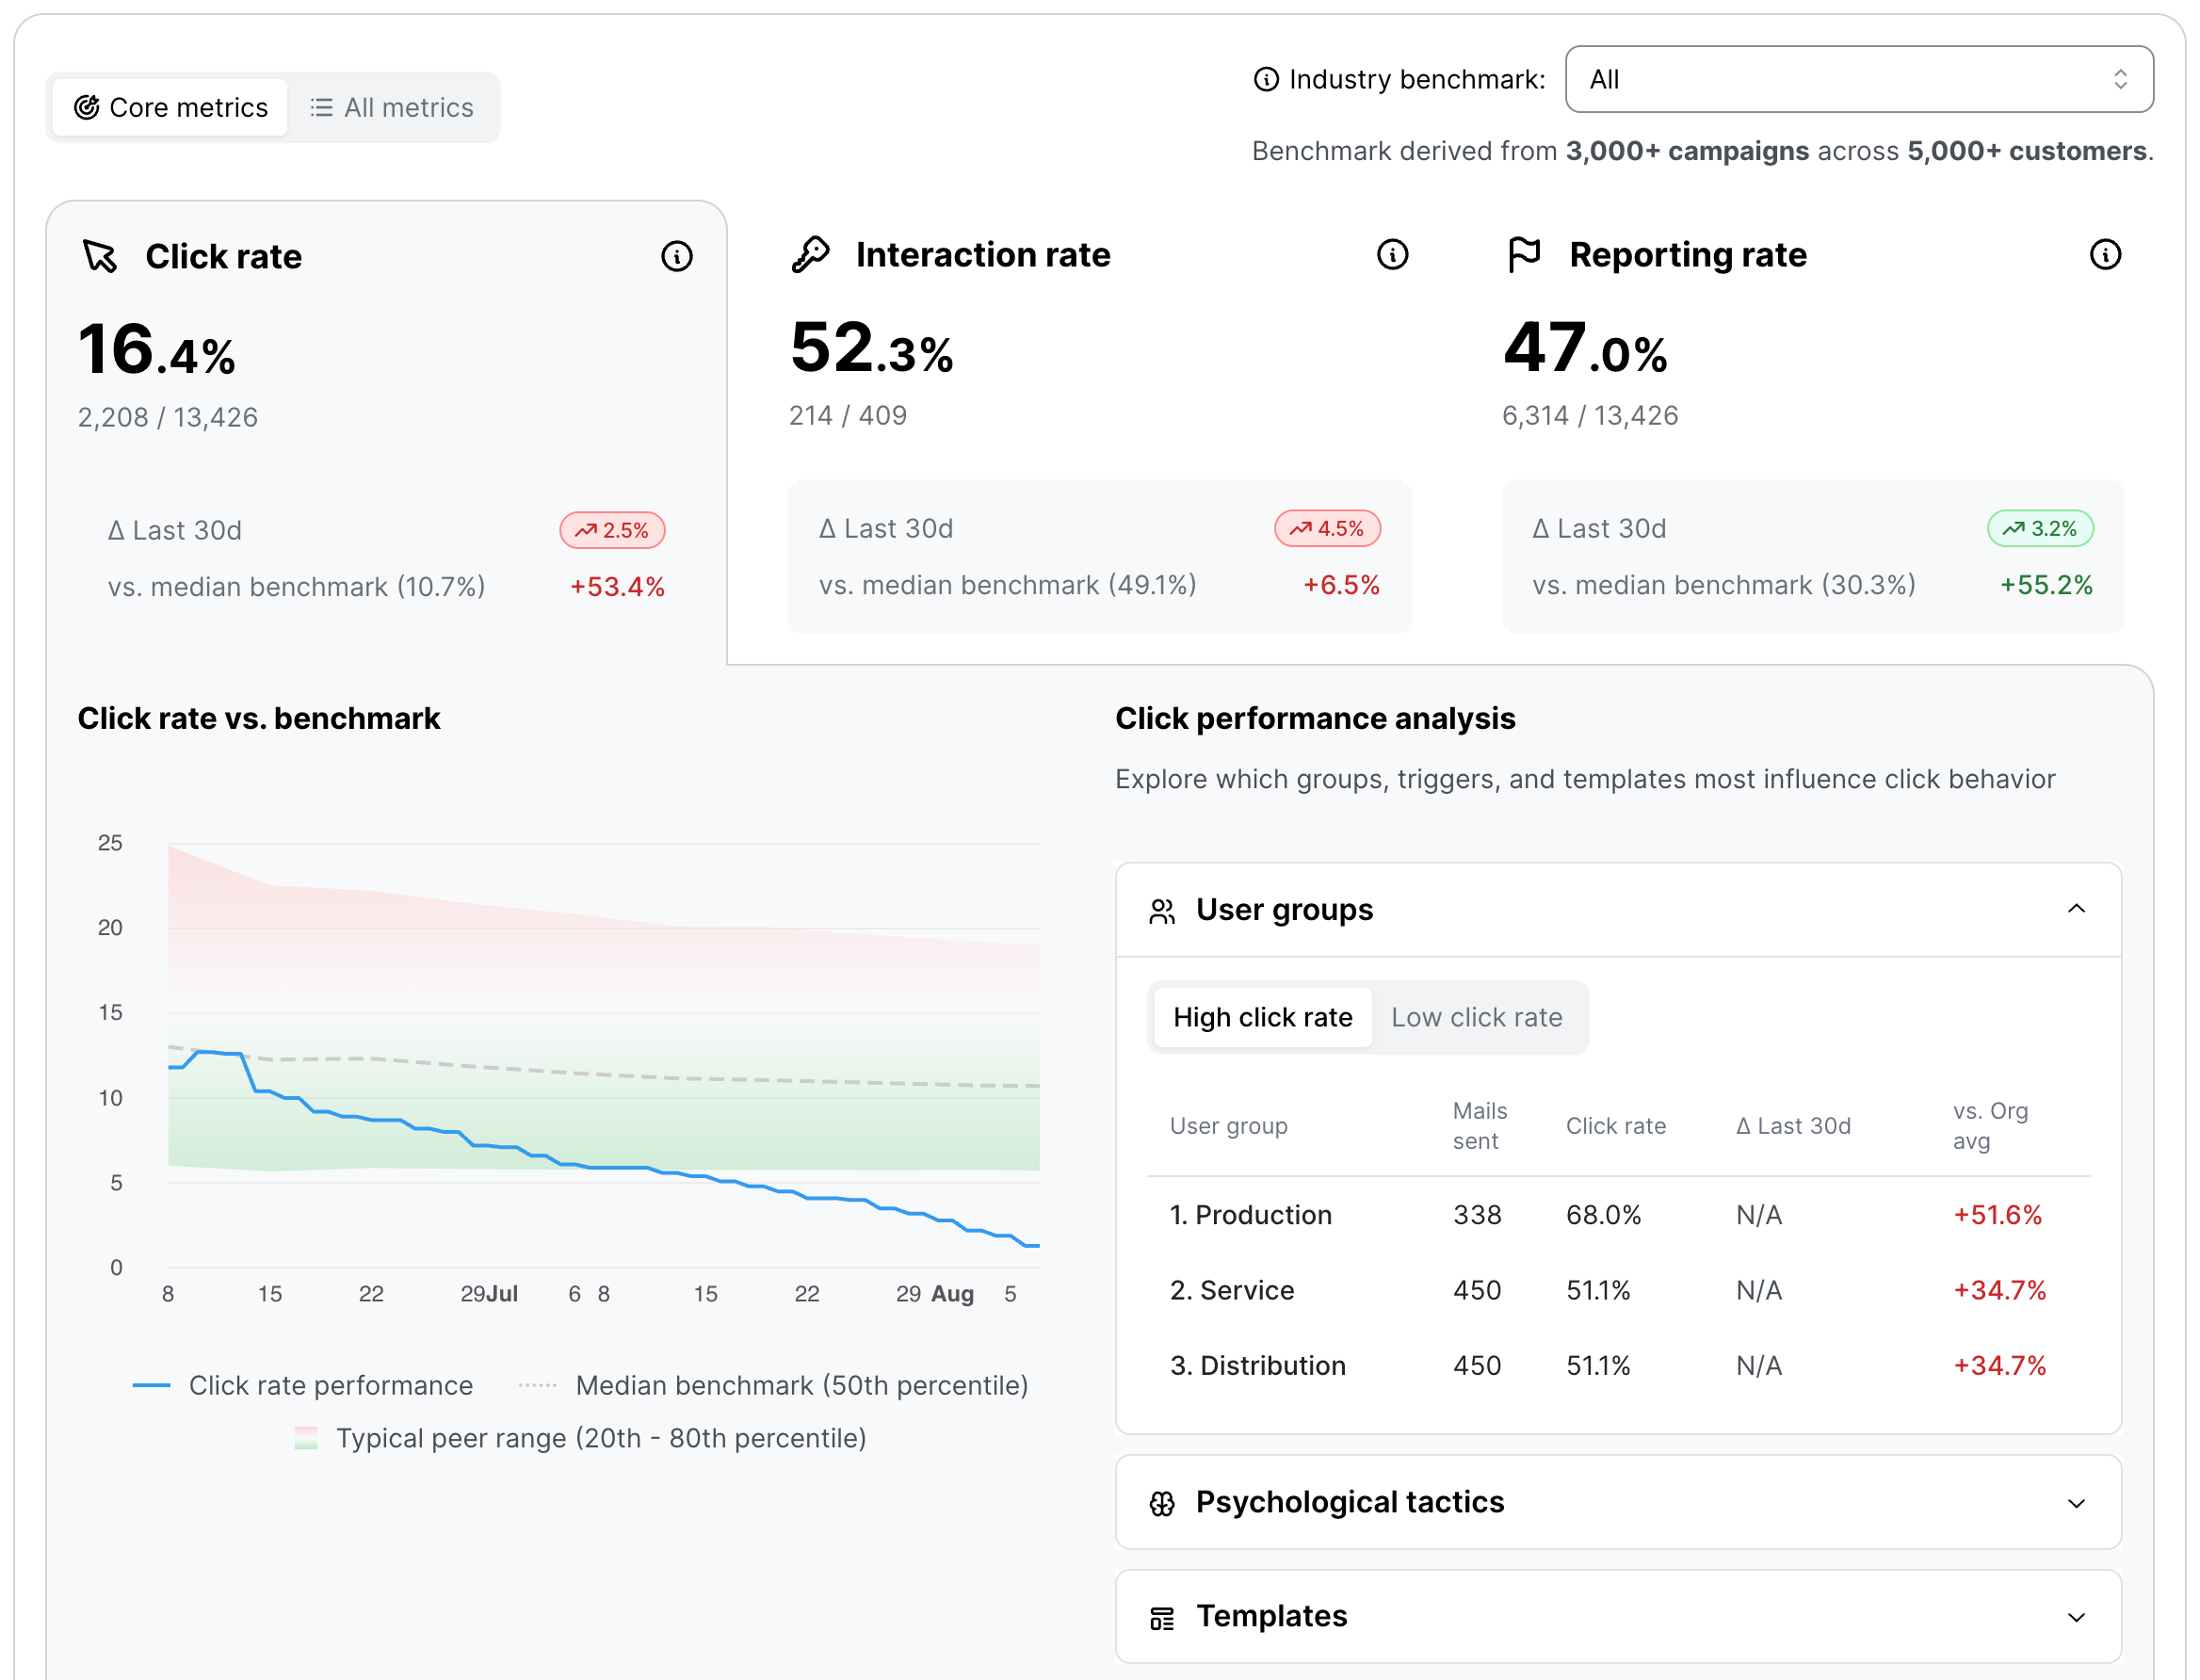Viewport: 2200px width, 1680px height.
Task: Click the 'vs. median benchmark (10.7%)' label
Action: pyautogui.click(x=296, y=587)
